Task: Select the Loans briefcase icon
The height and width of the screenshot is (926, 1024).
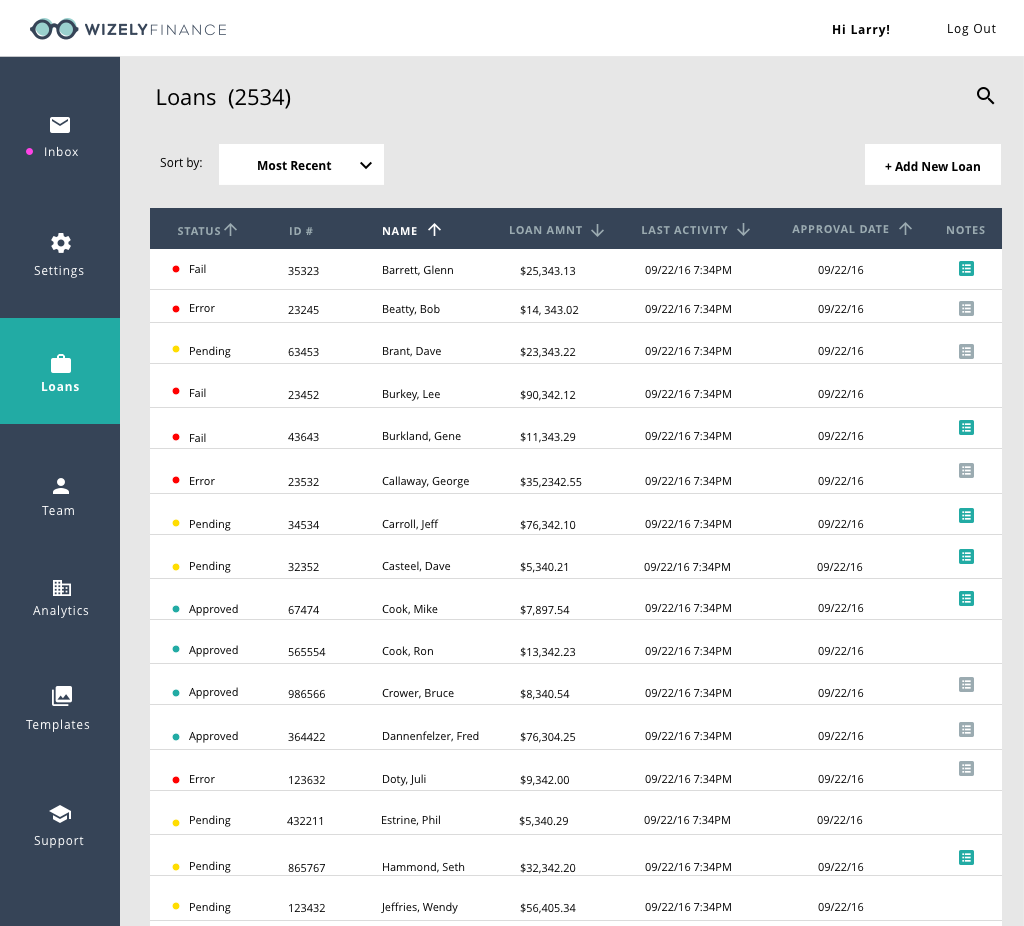Action: coord(61,364)
